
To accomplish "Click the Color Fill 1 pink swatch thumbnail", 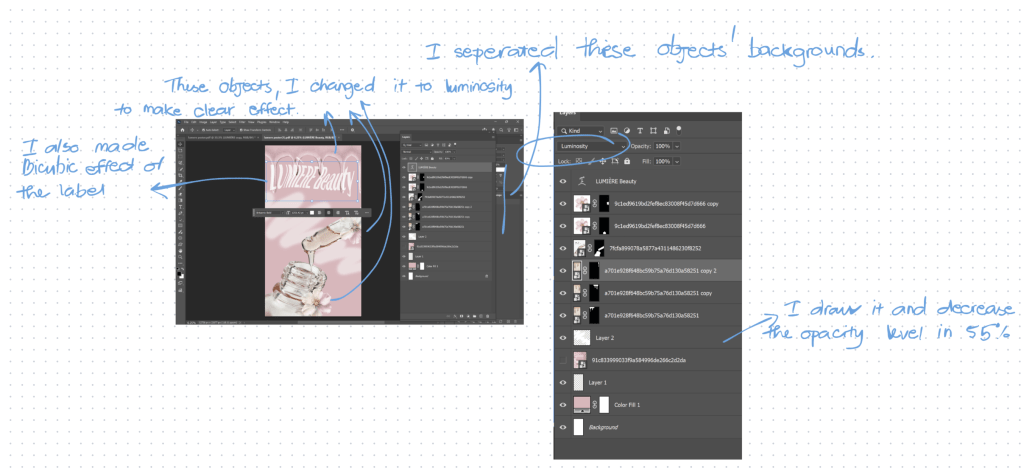I will pos(580,405).
